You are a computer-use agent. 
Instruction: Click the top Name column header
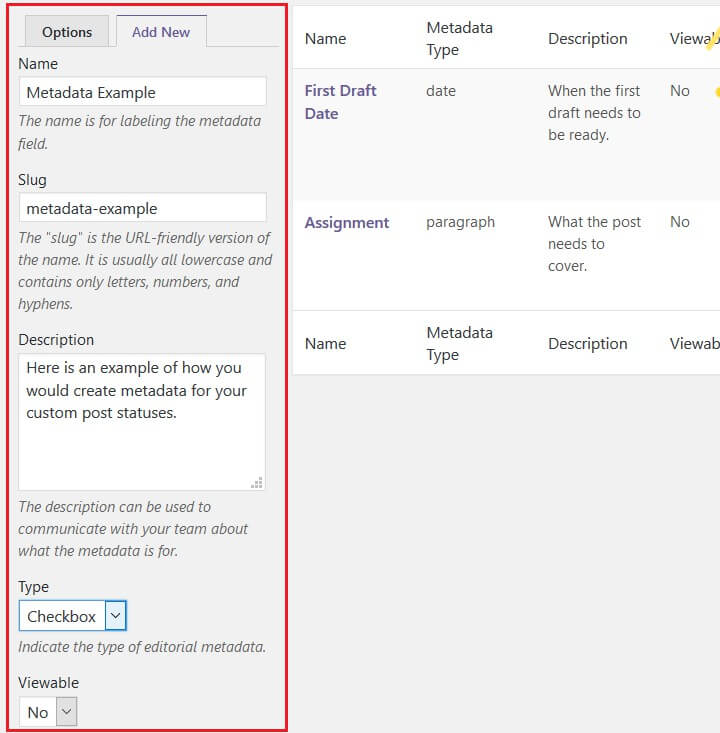[x=325, y=39]
